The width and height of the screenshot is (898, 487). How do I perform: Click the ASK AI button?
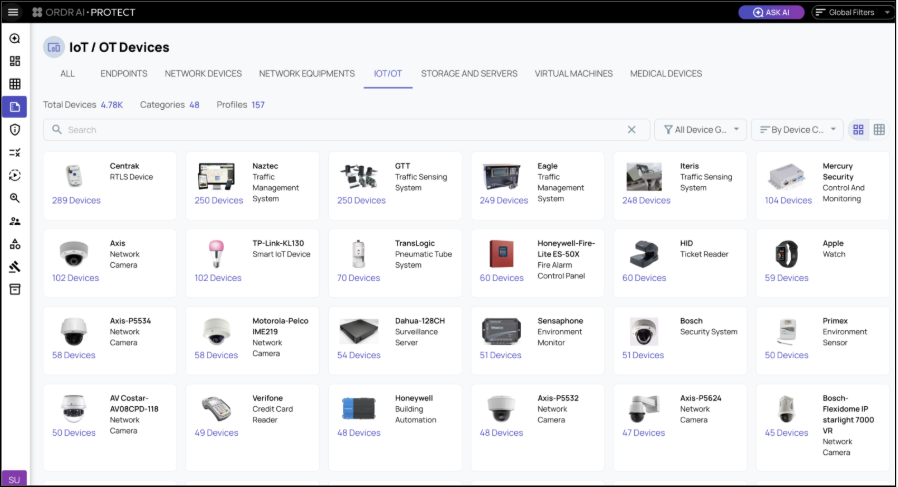tap(771, 12)
